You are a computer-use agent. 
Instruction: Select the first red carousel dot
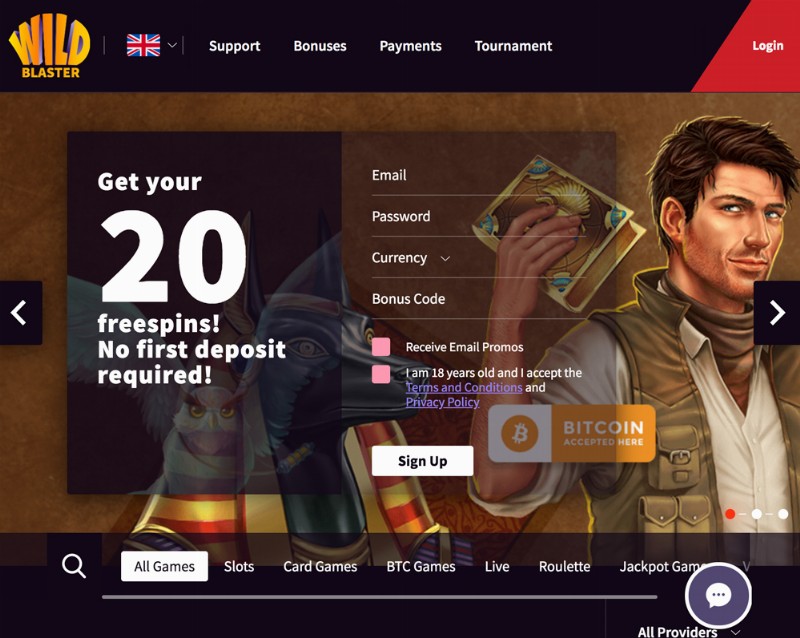pyautogui.click(x=730, y=514)
